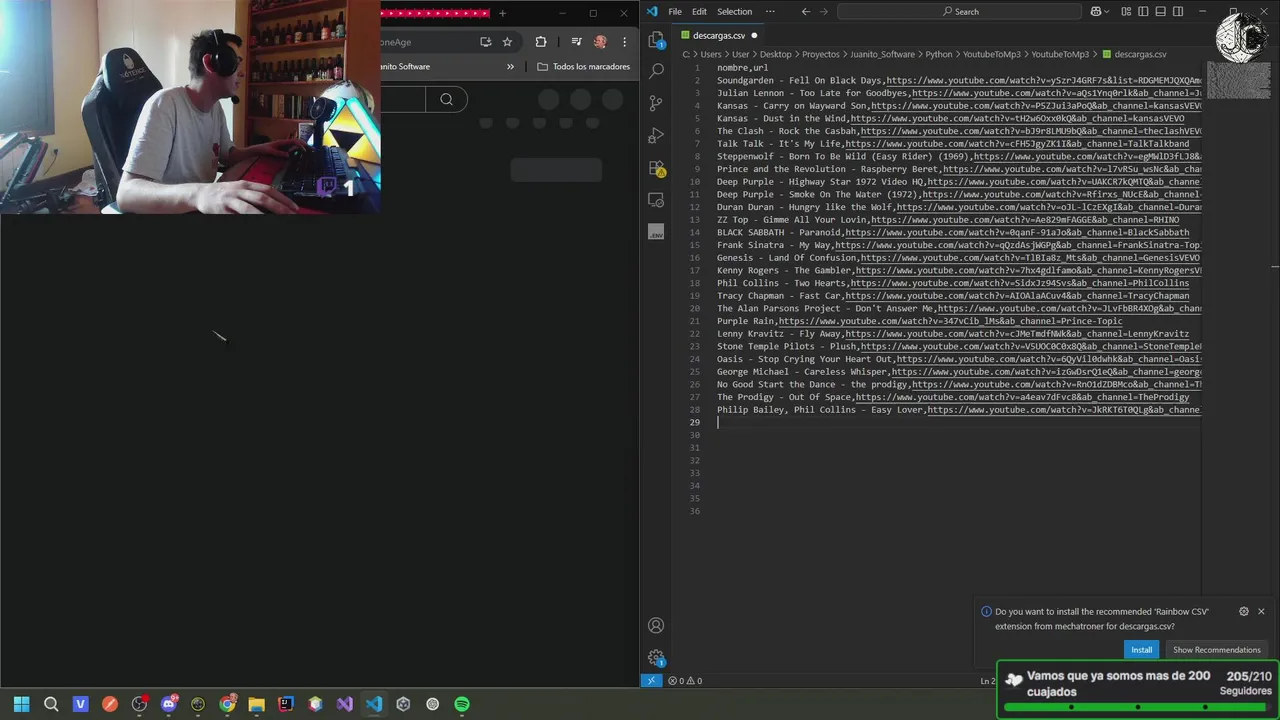Go back using the VS Code navigation arrow

point(805,12)
